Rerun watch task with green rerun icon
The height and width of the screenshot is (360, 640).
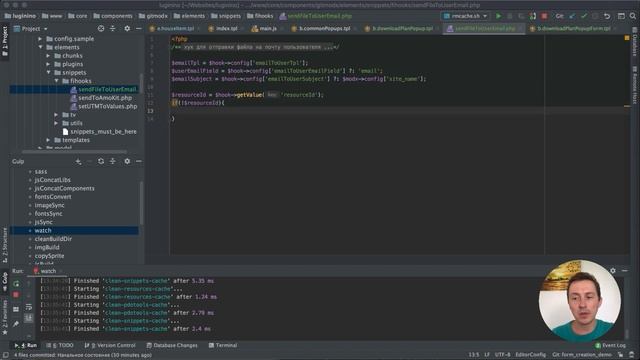(x=16, y=283)
